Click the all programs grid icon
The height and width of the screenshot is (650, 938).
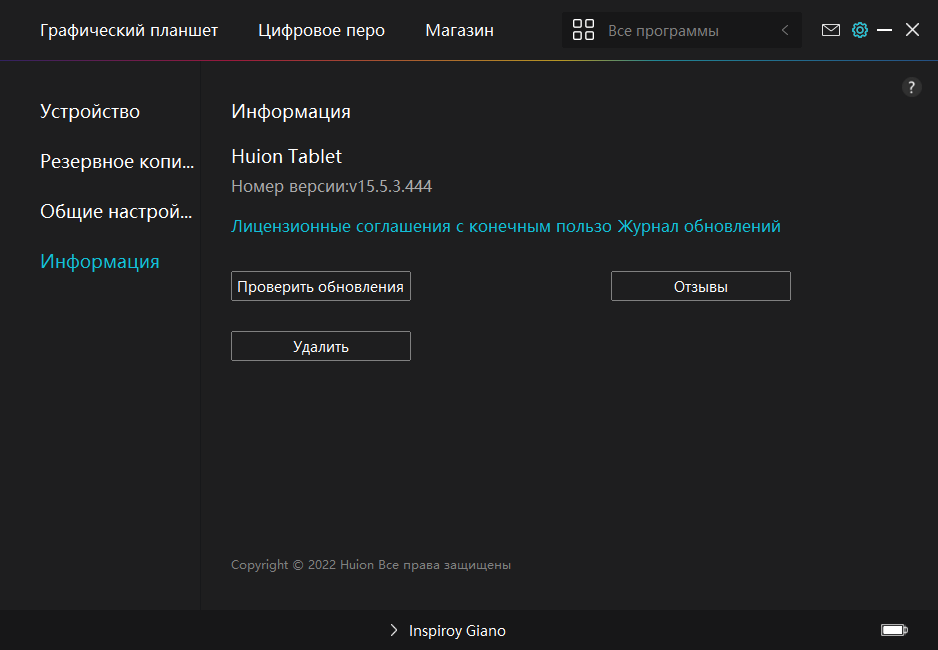point(583,30)
